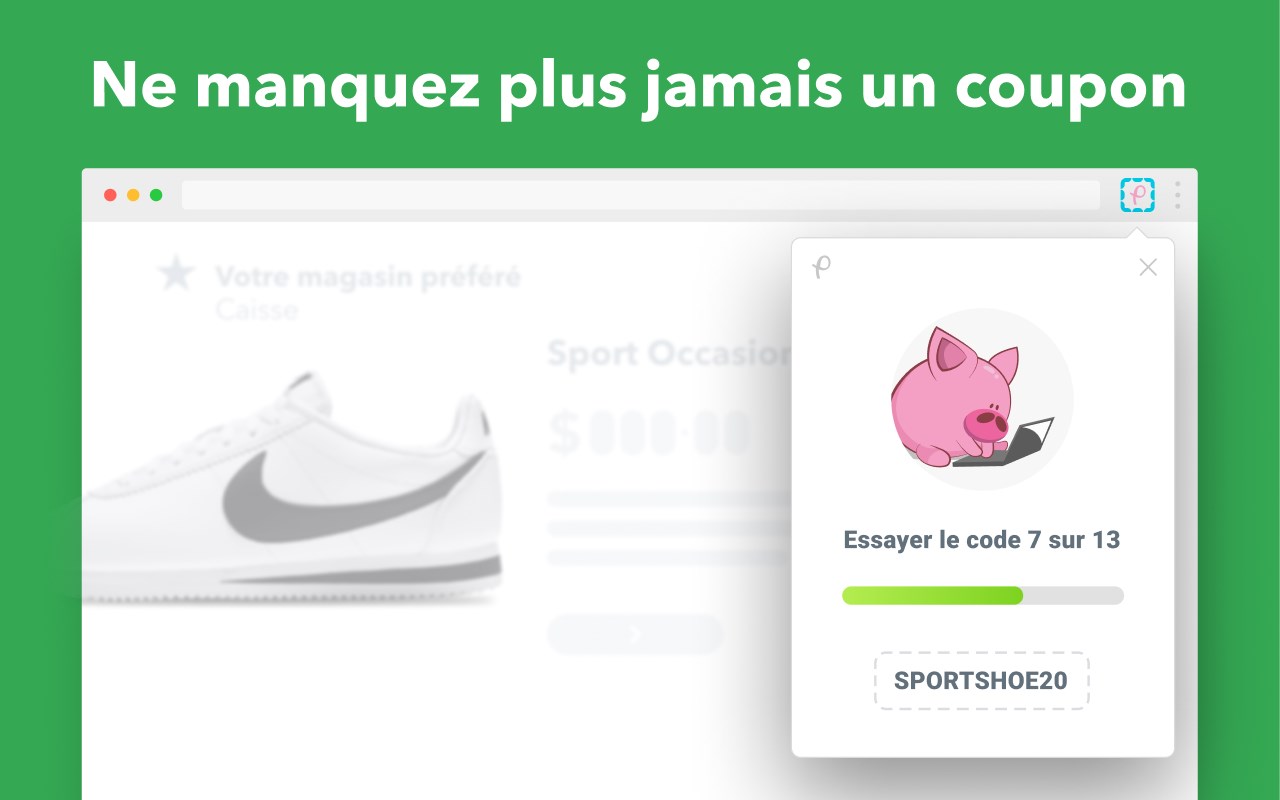Click "Essayer le code 7 sur 13" text
This screenshot has width=1280, height=800.
(982, 540)
